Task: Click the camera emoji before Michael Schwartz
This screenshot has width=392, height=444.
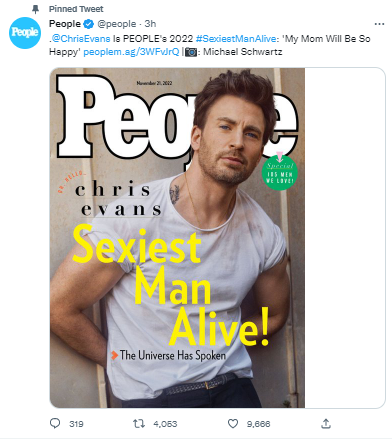Action: coord(191,52)
